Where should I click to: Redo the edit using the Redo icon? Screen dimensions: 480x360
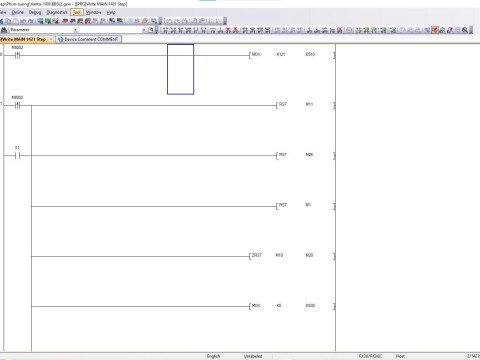(31, 21)
